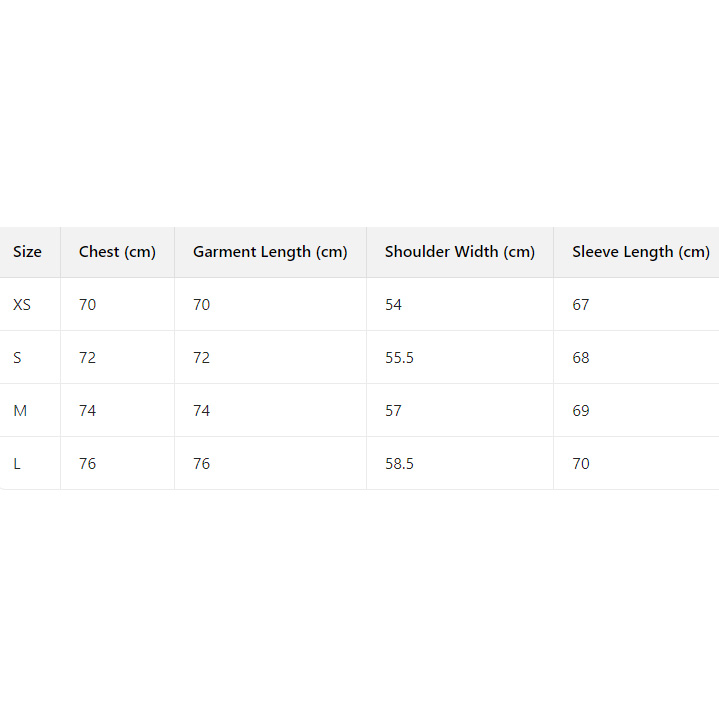Click the Shoulder Width (cm) header
Image resolution: width=719 pixels, height=719 pixels.
[x=460, y=252]
